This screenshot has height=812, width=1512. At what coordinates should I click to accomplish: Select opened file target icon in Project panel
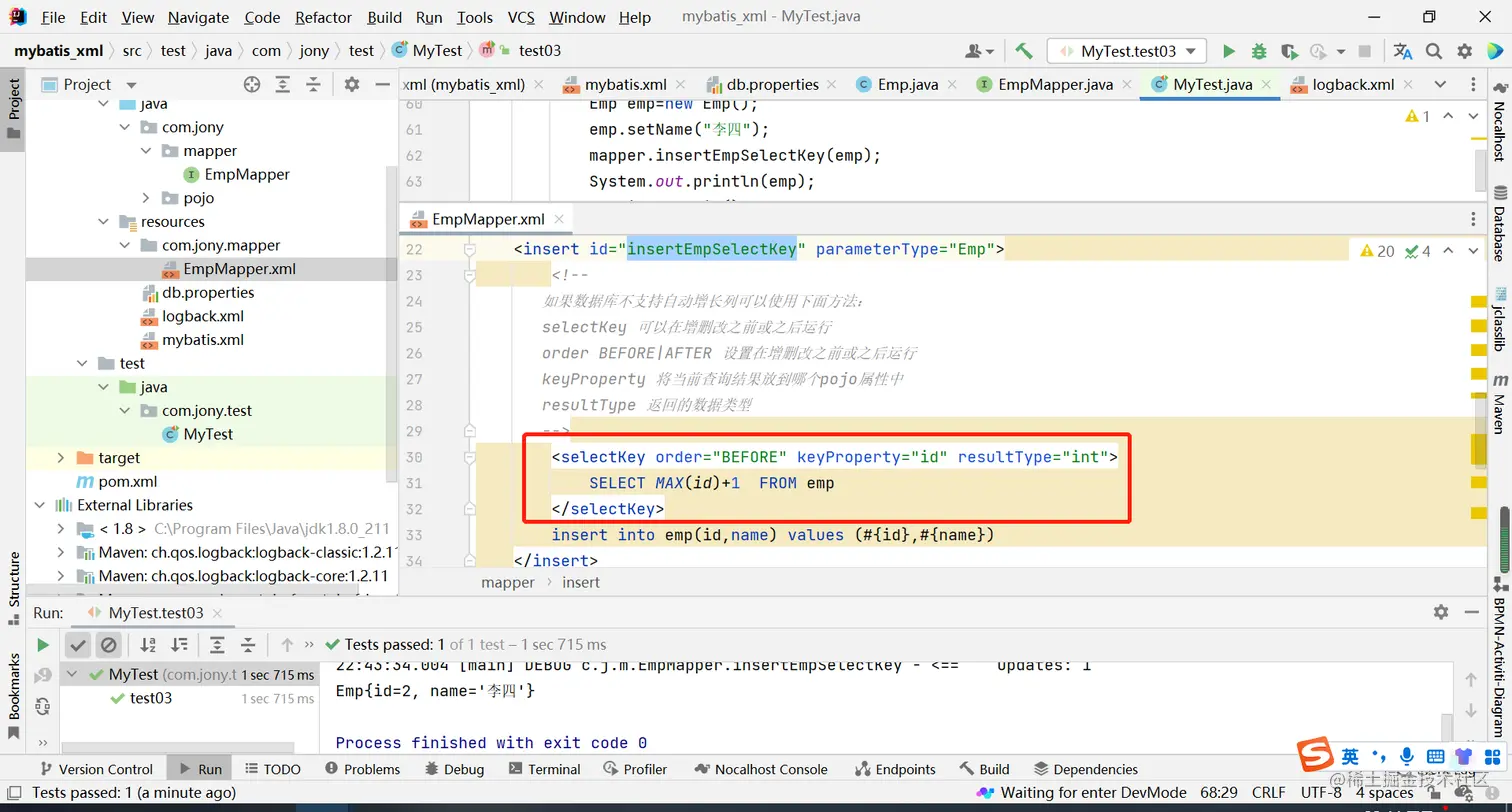point(252,84)
